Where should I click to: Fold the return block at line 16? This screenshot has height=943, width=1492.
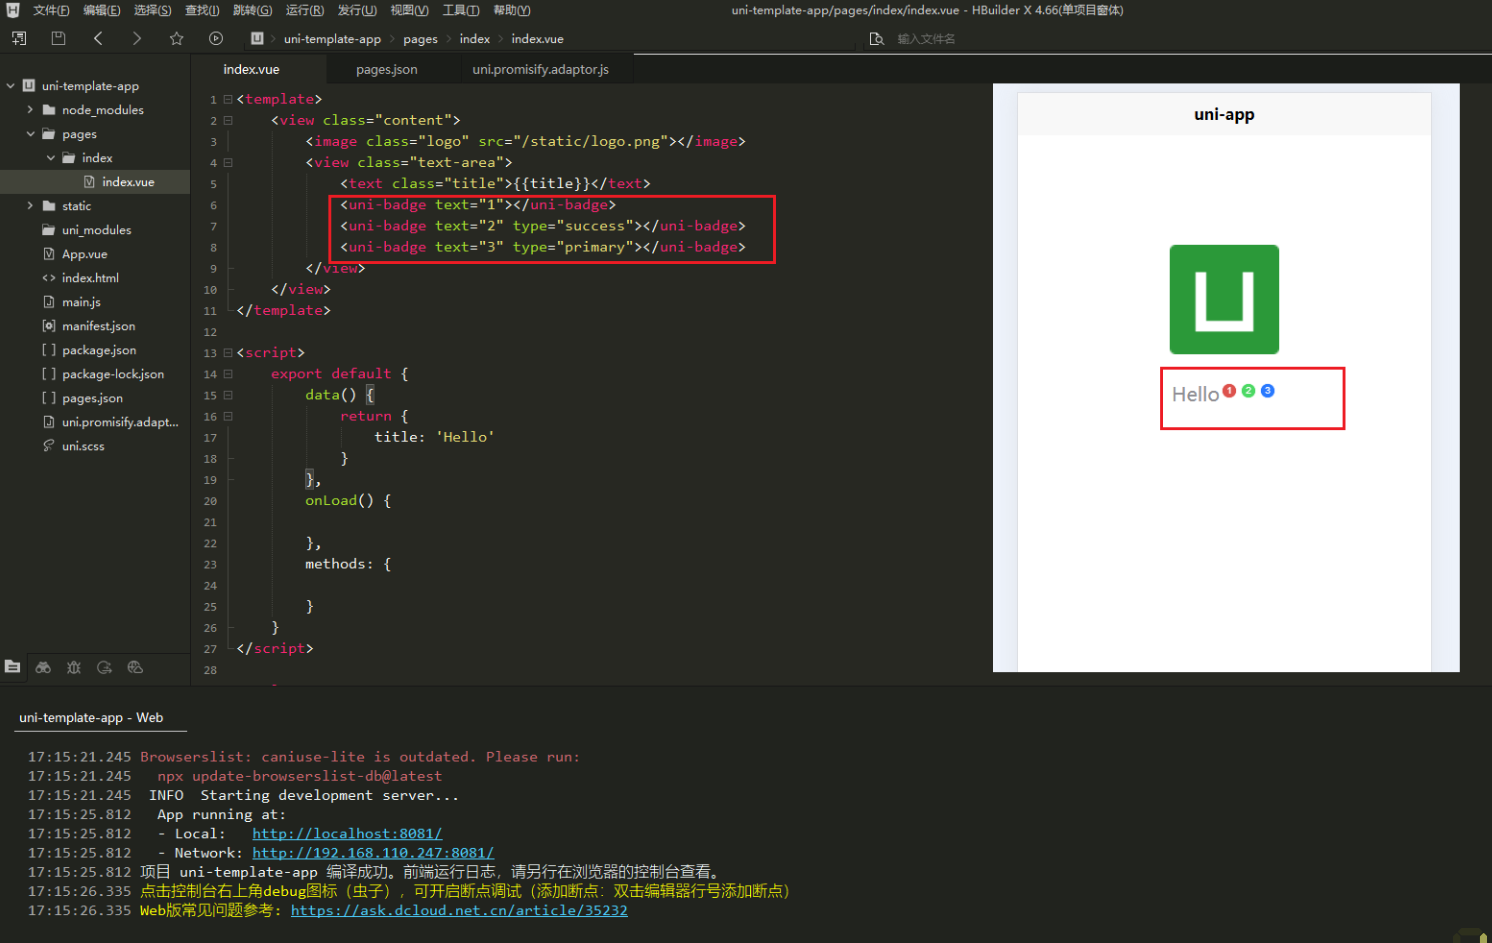click(x=228, y=416)
